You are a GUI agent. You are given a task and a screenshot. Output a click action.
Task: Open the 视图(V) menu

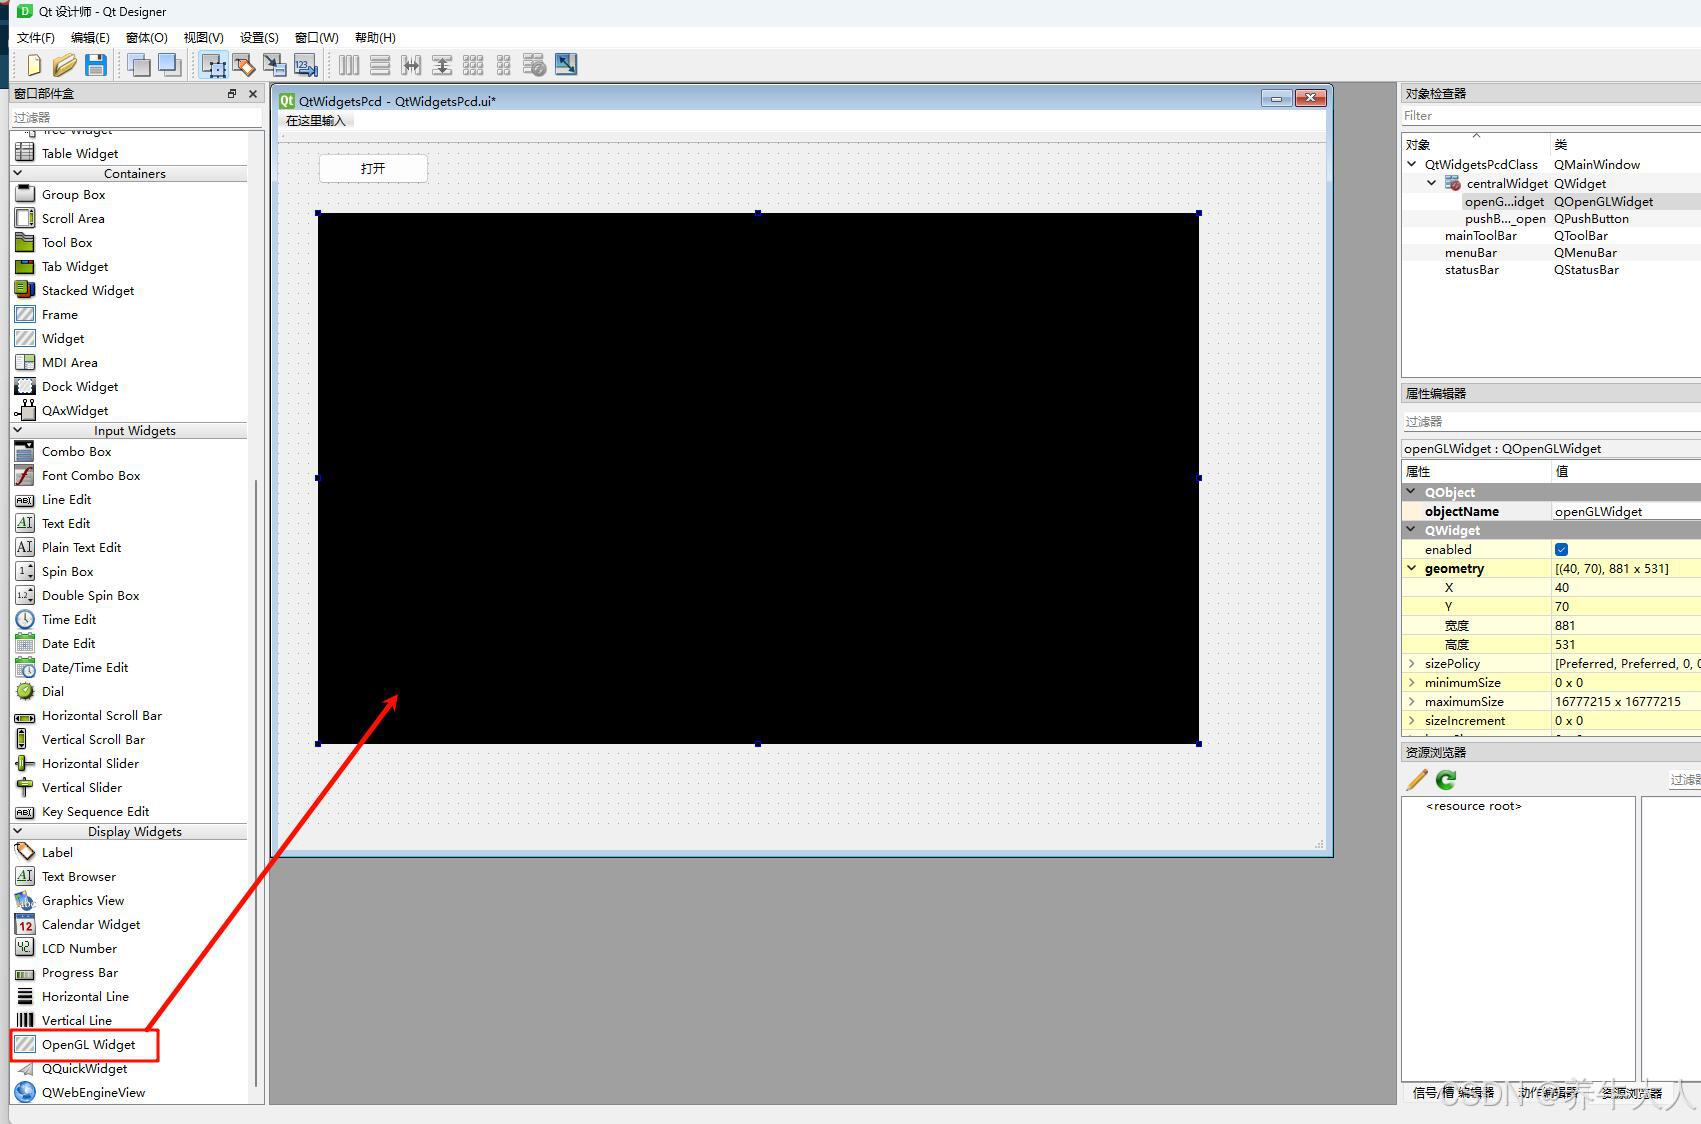point(203,37)
